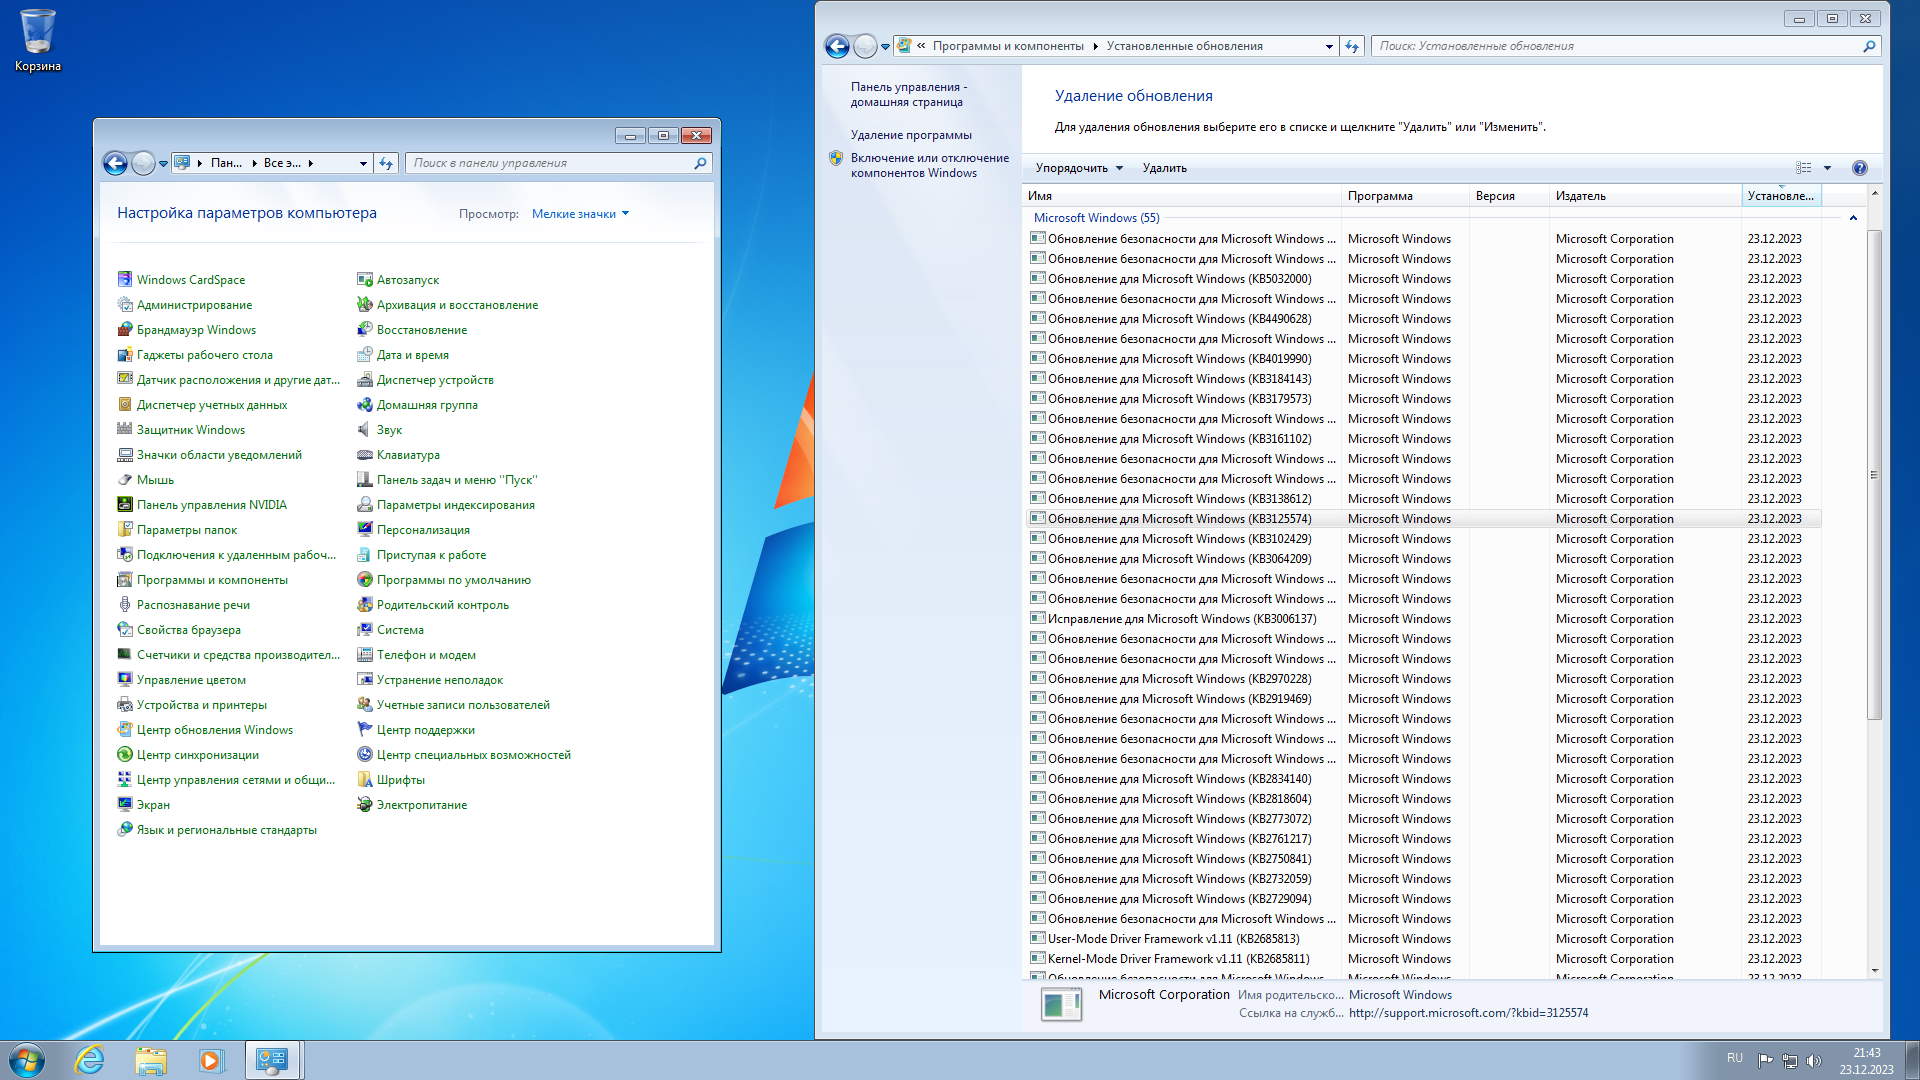The width and height of the screenshot is (1920, 1080).
Task: Open the Мелкие значки view dropdown
Action: click(x=580, y=214)
